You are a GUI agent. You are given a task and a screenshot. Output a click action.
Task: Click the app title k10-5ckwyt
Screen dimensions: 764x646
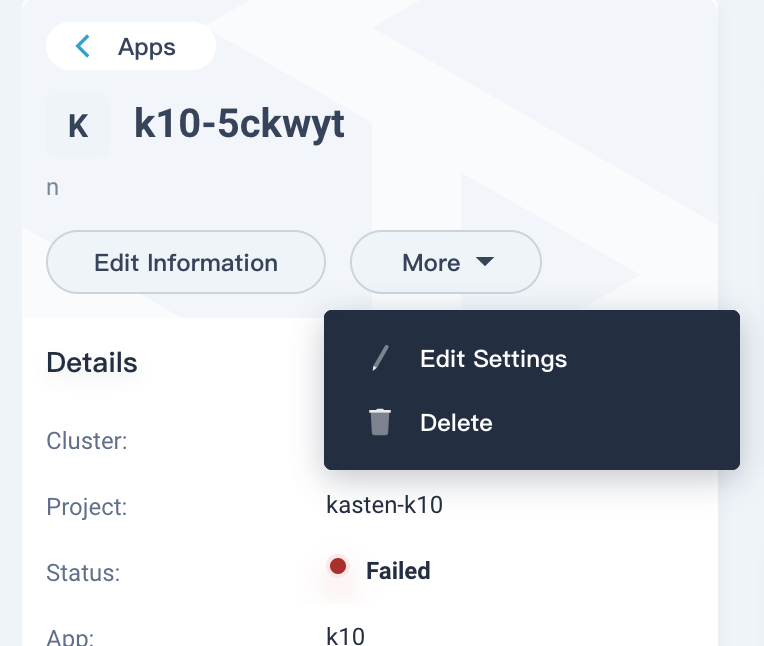click(x=239, y=124)
